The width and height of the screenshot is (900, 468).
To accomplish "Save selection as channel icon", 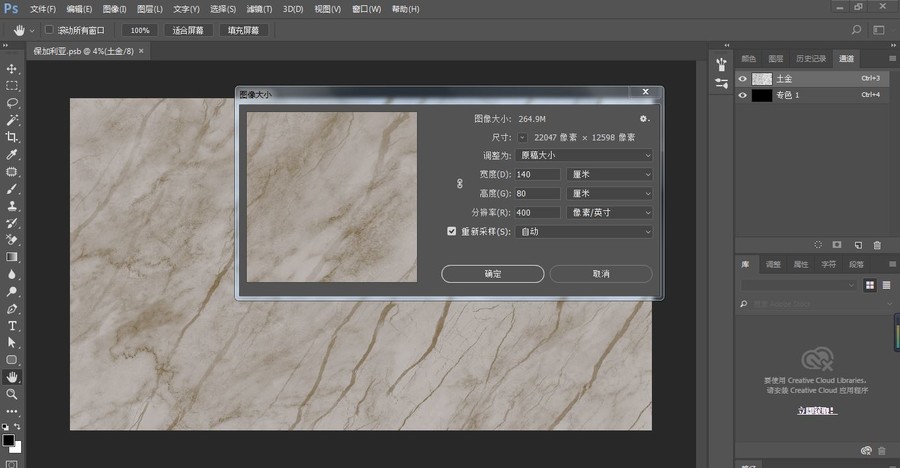I will (837, 245).
